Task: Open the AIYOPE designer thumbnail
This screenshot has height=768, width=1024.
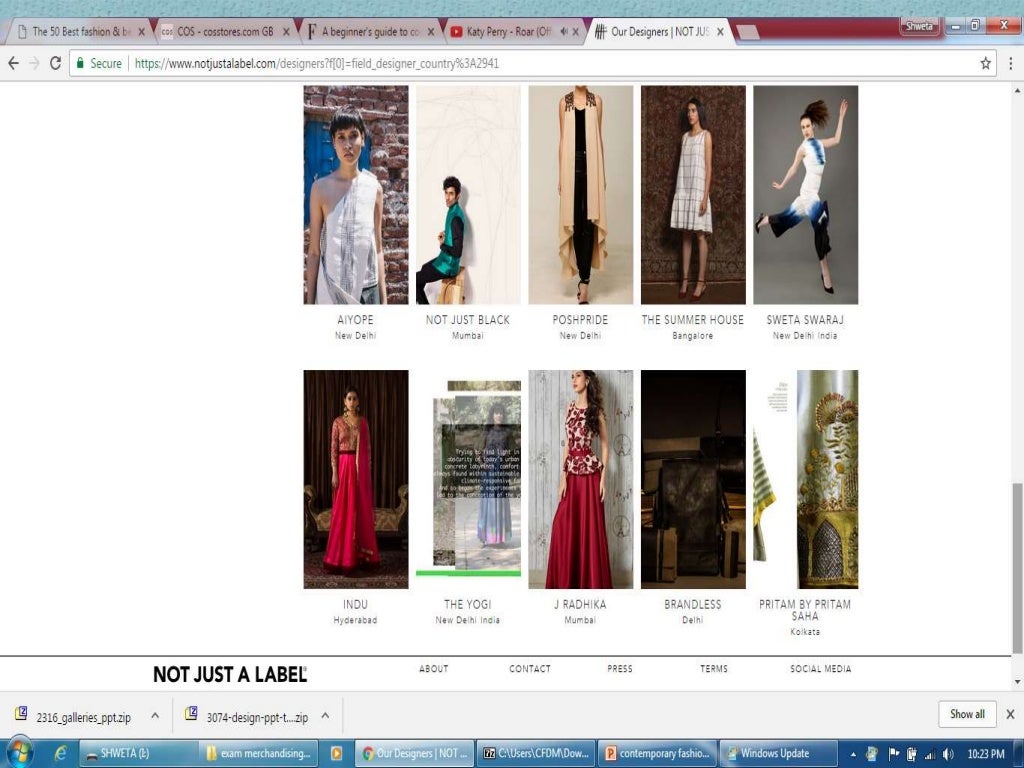Action: pyautogui.click(x=356, y=195)
